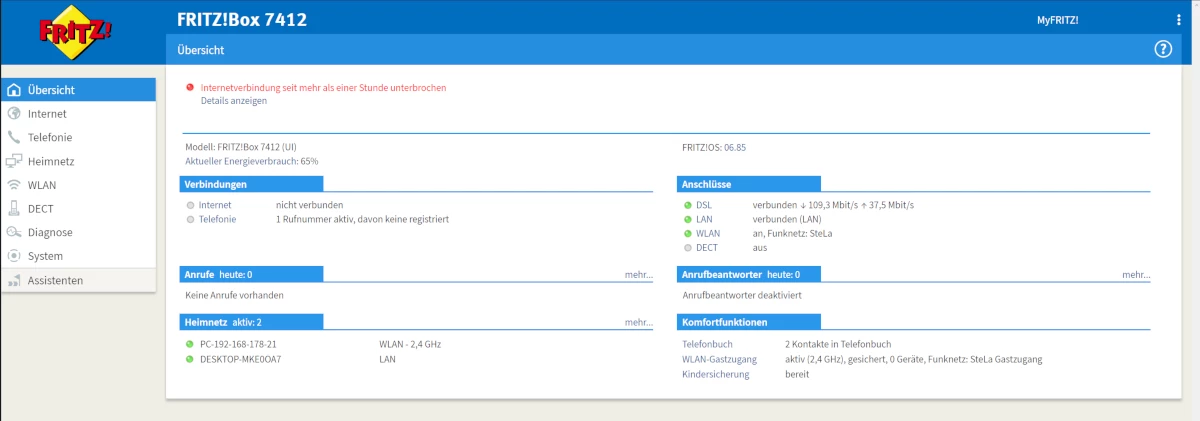This screenshot has height=421, width=1200.
Task: Click the DECT base station icon
Action: click(x=14, y=209)
